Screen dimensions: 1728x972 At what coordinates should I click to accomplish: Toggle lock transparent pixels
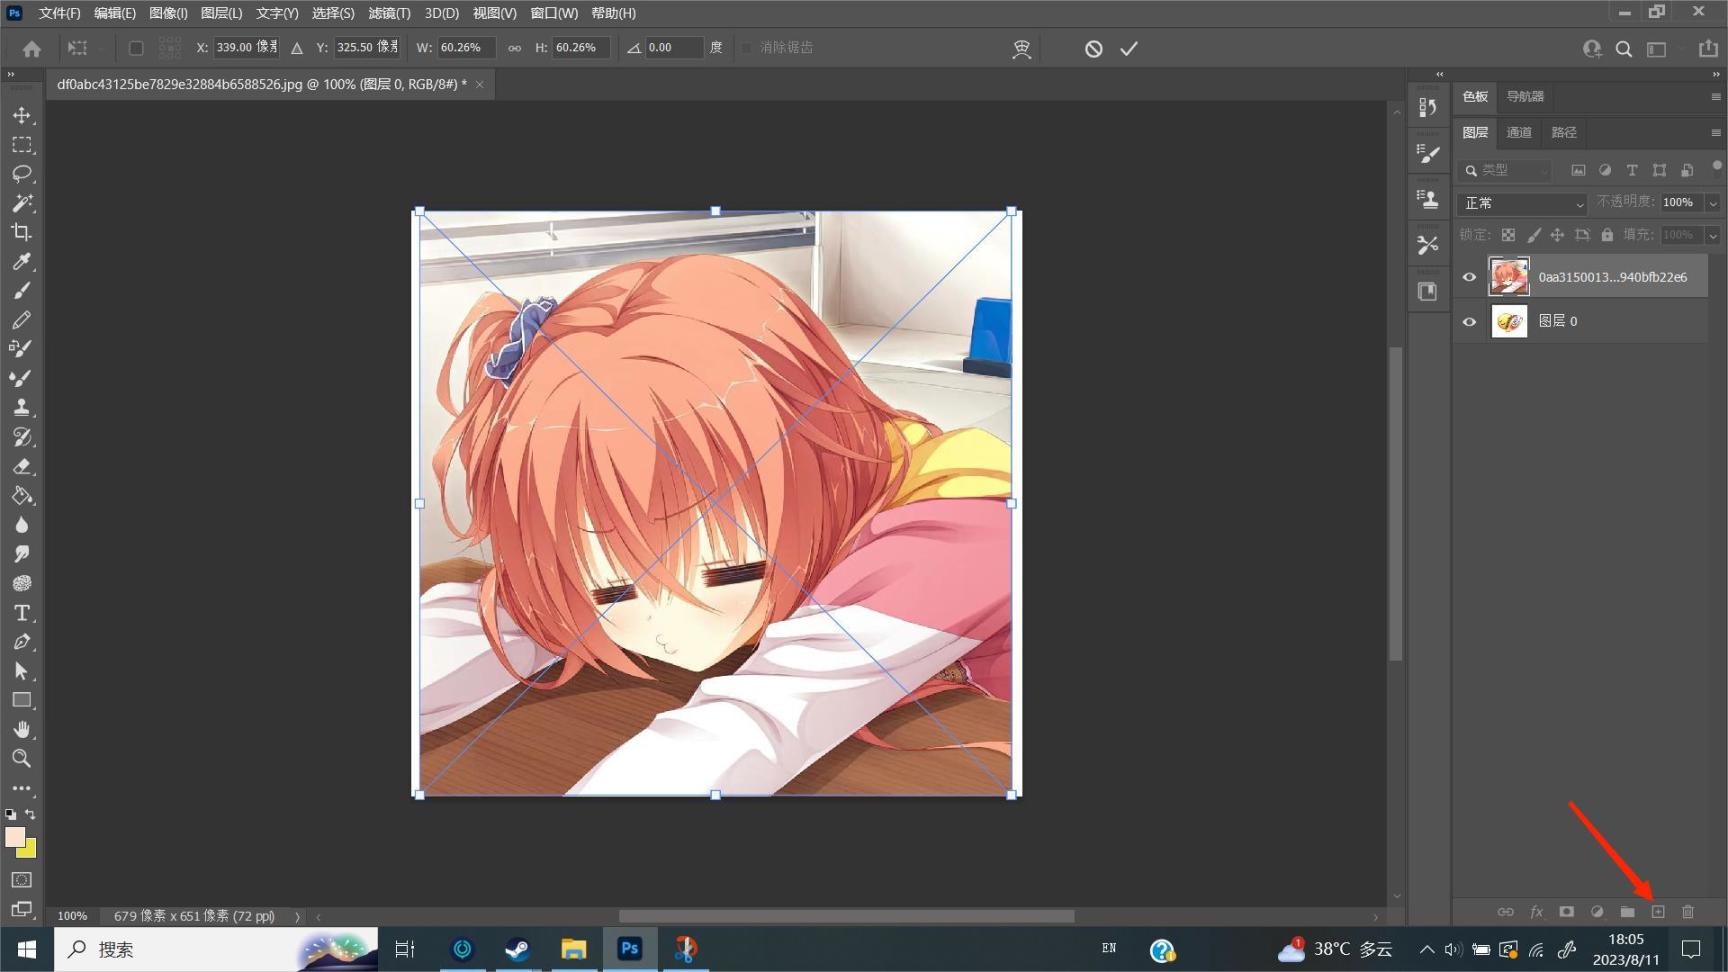click(x=1508, y=235)
